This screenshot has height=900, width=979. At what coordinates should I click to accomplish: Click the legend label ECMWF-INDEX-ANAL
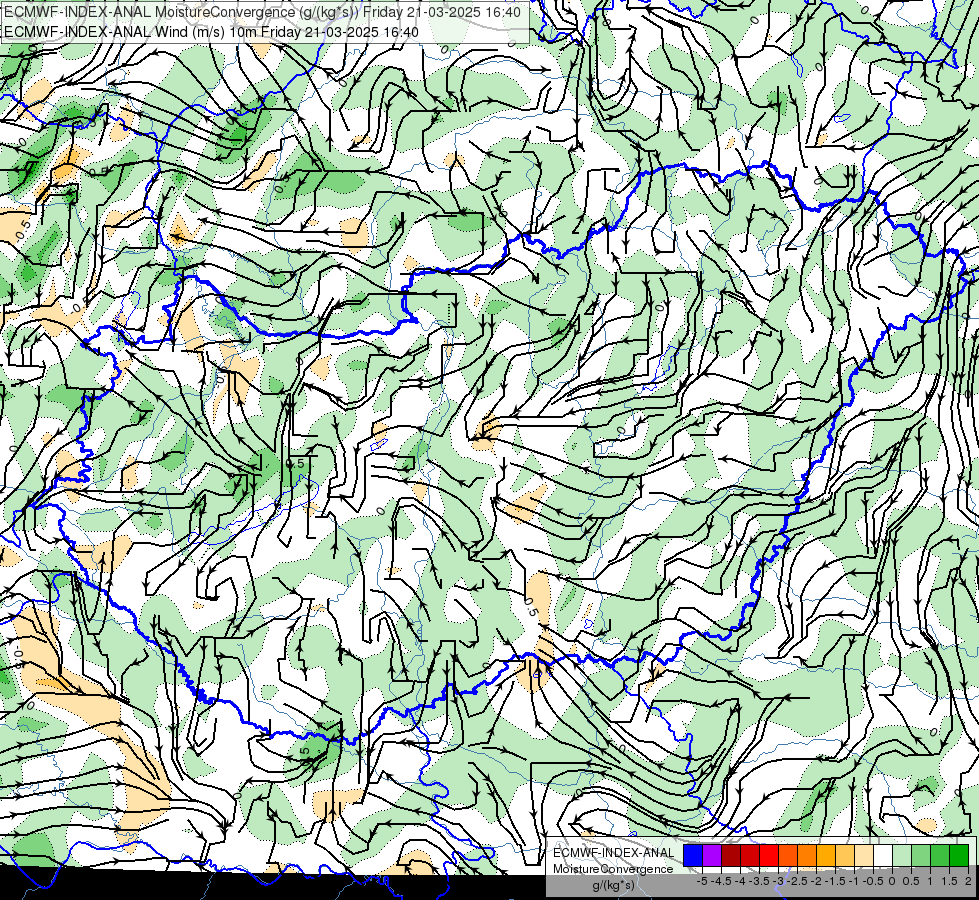tap(614, 853)
